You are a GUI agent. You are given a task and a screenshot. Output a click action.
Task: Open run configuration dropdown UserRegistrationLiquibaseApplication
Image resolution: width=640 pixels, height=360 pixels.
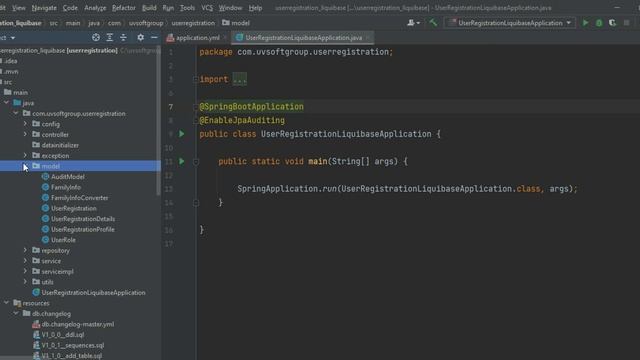(510, 23)
